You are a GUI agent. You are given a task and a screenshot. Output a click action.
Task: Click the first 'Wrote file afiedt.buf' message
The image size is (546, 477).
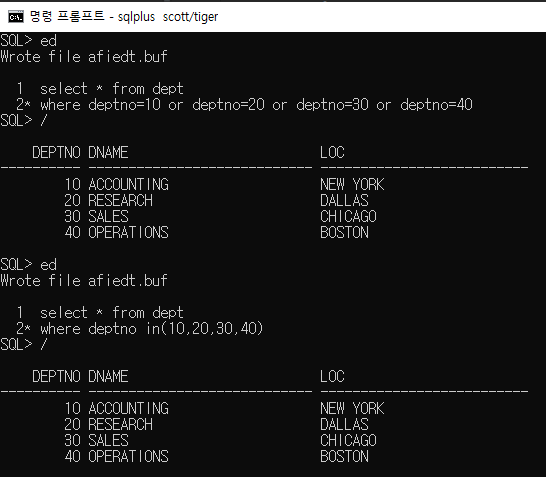click(84, 57)
